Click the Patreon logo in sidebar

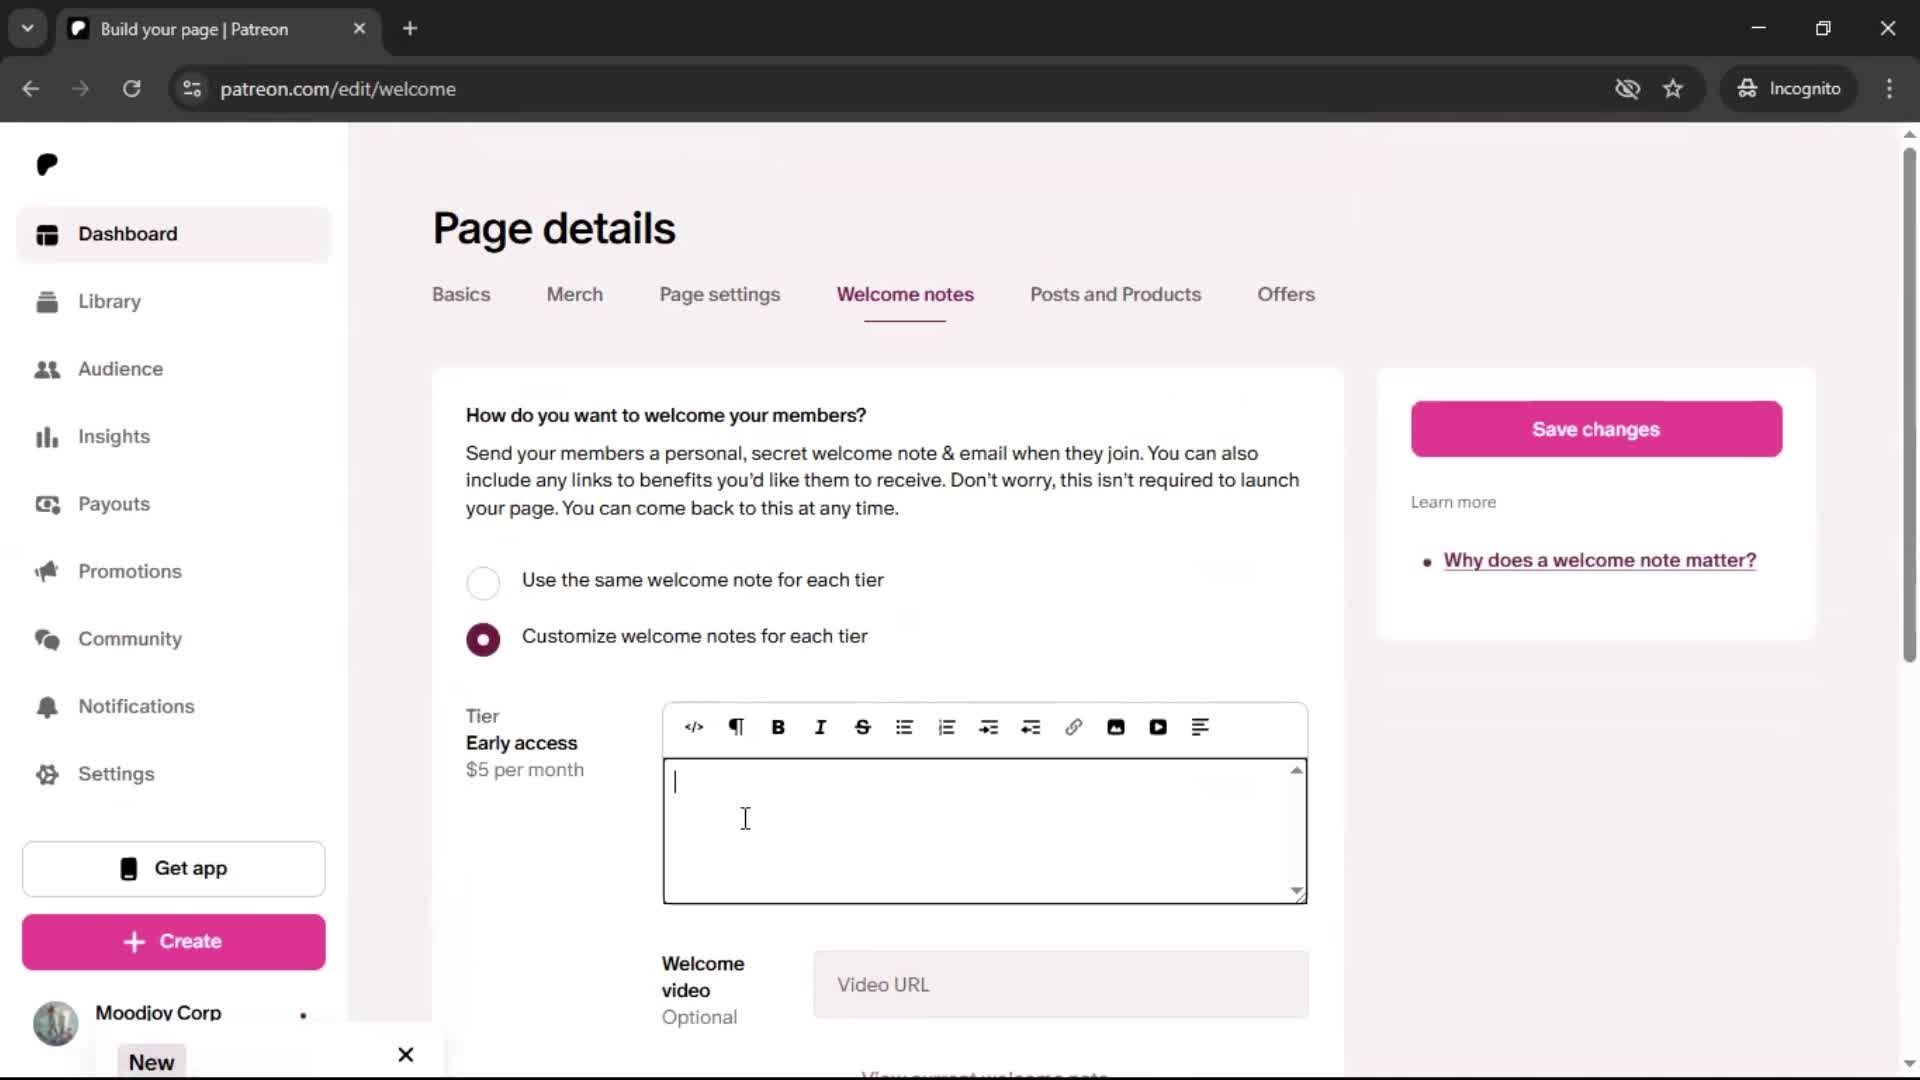(x=47, y=164)
